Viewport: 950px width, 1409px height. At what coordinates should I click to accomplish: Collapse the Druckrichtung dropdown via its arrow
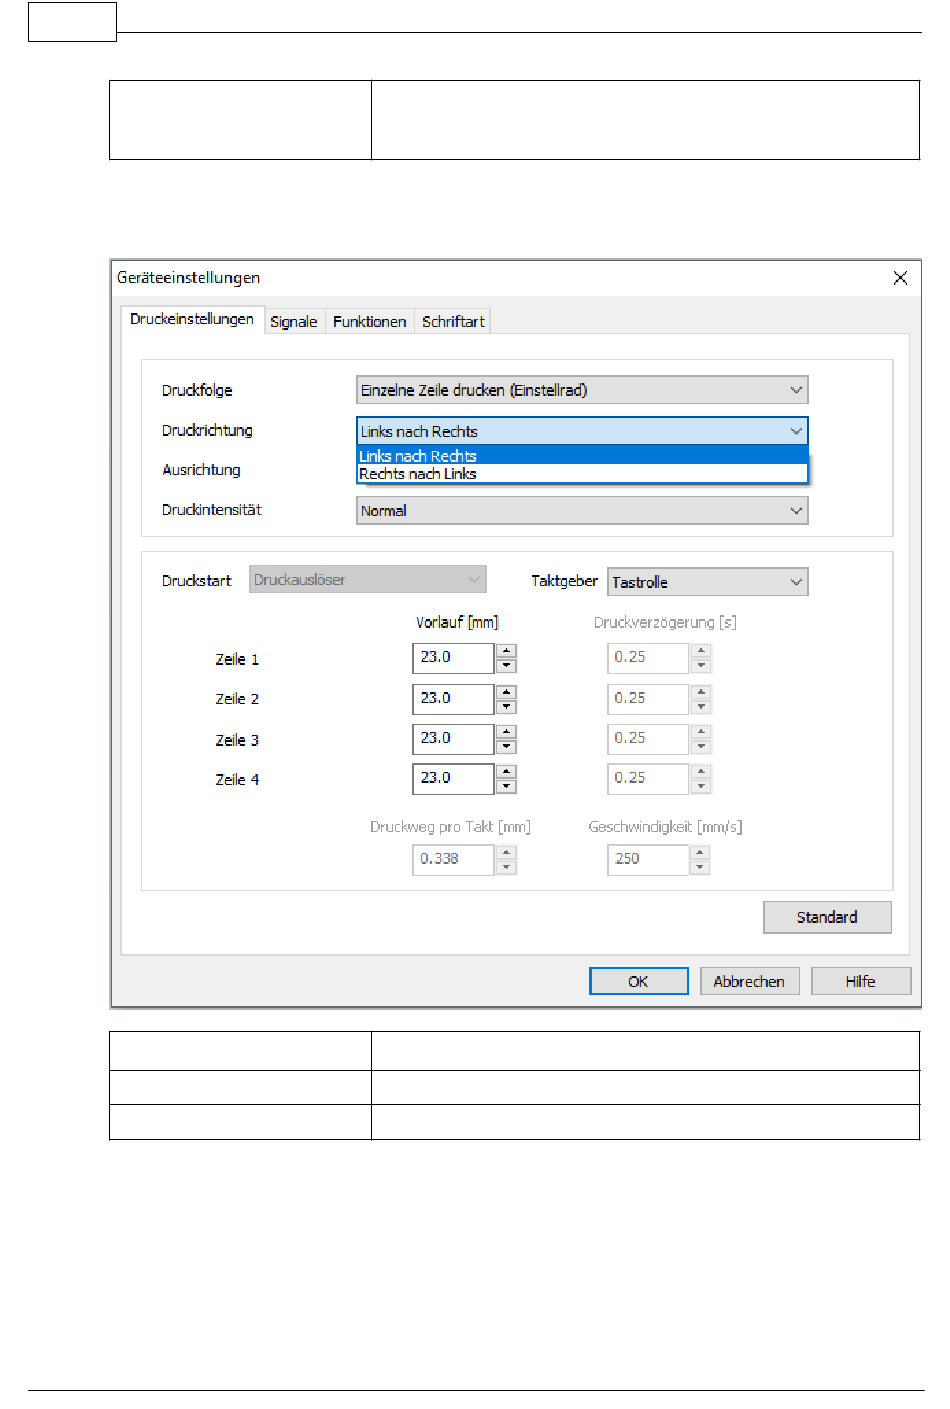click(796, 431)
